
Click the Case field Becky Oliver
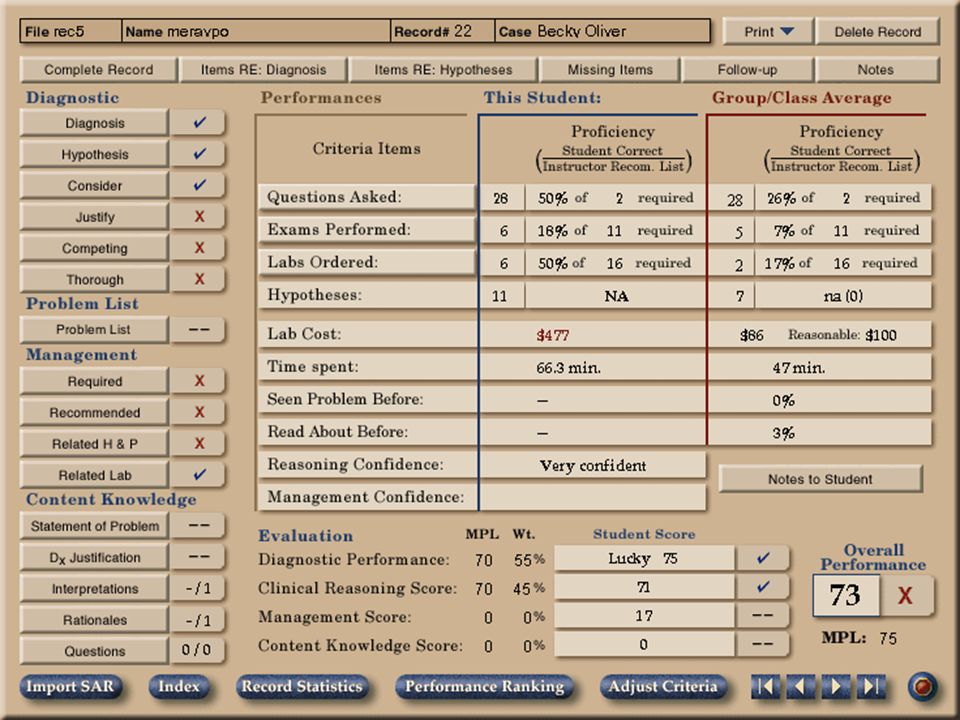click(602, 31)
